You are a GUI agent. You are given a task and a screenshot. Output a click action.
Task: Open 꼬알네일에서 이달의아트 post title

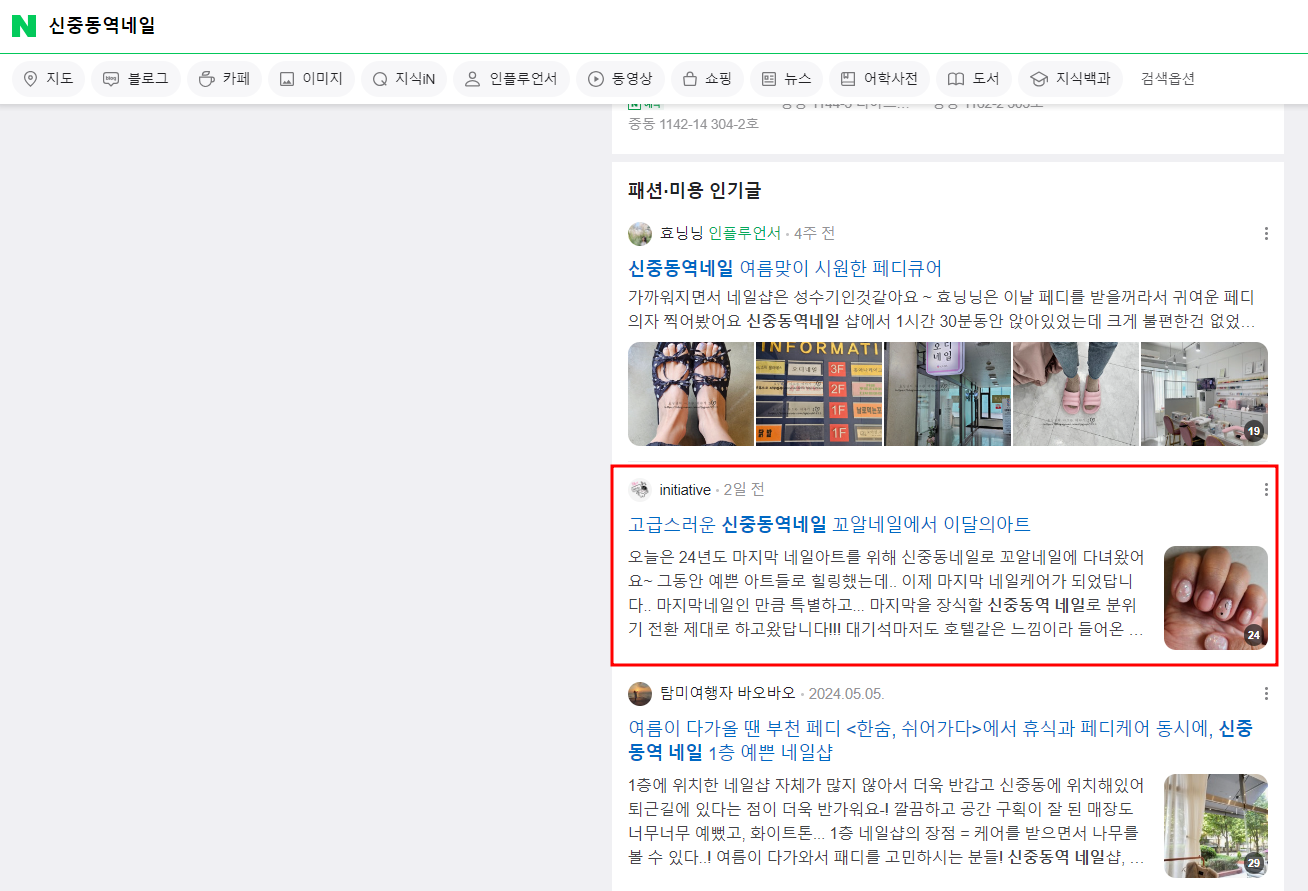(829, 524)
